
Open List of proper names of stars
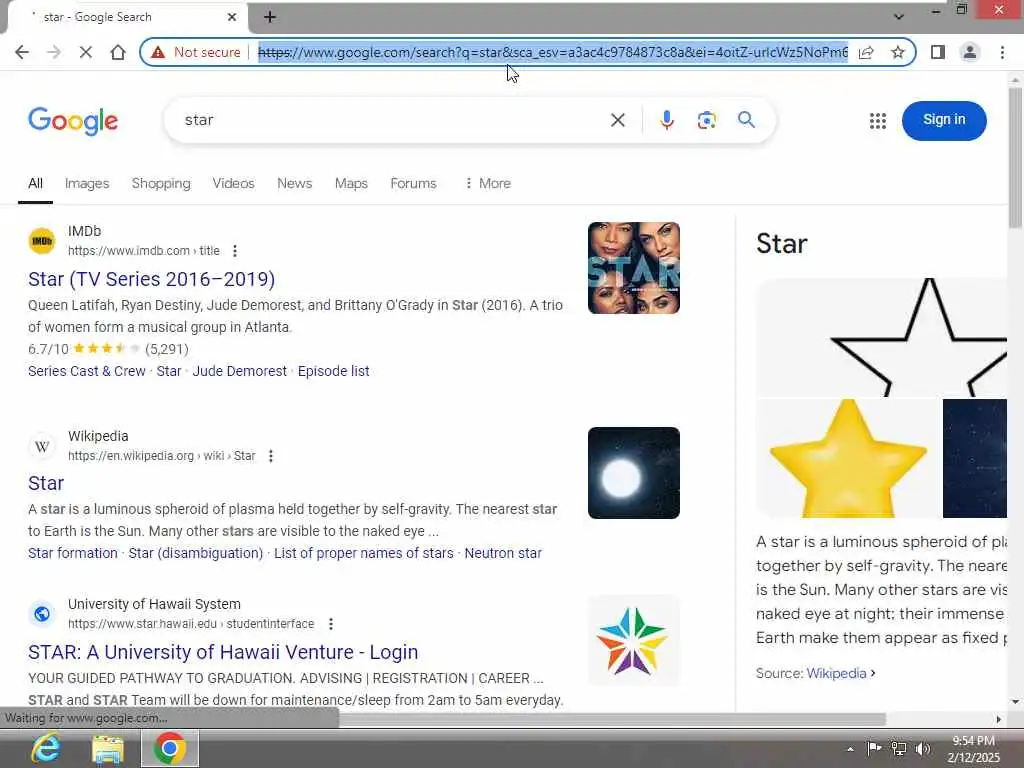pos(364,553)
